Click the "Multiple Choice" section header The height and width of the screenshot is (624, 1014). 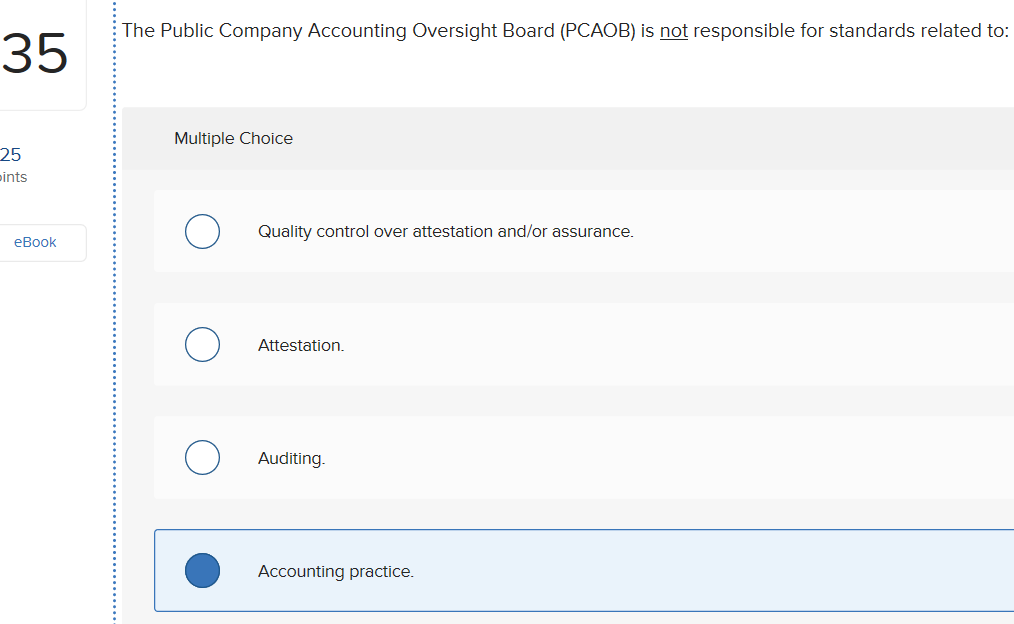point(233,138)
